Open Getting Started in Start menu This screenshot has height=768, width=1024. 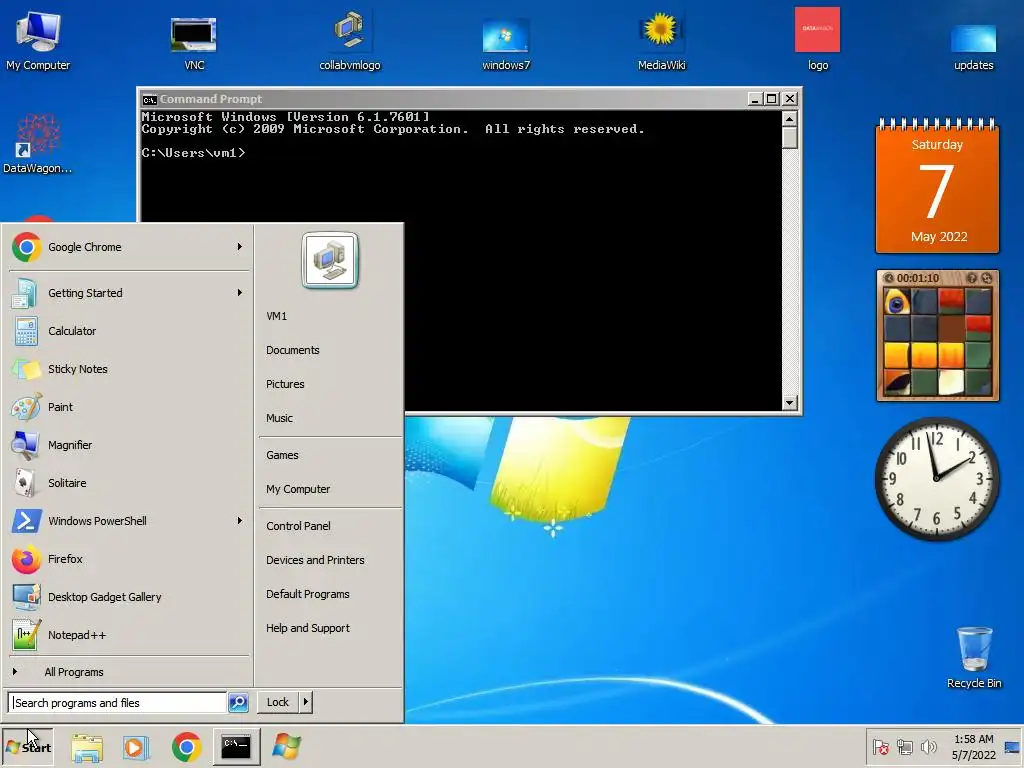pyautogui.click(x=129, y=293)
